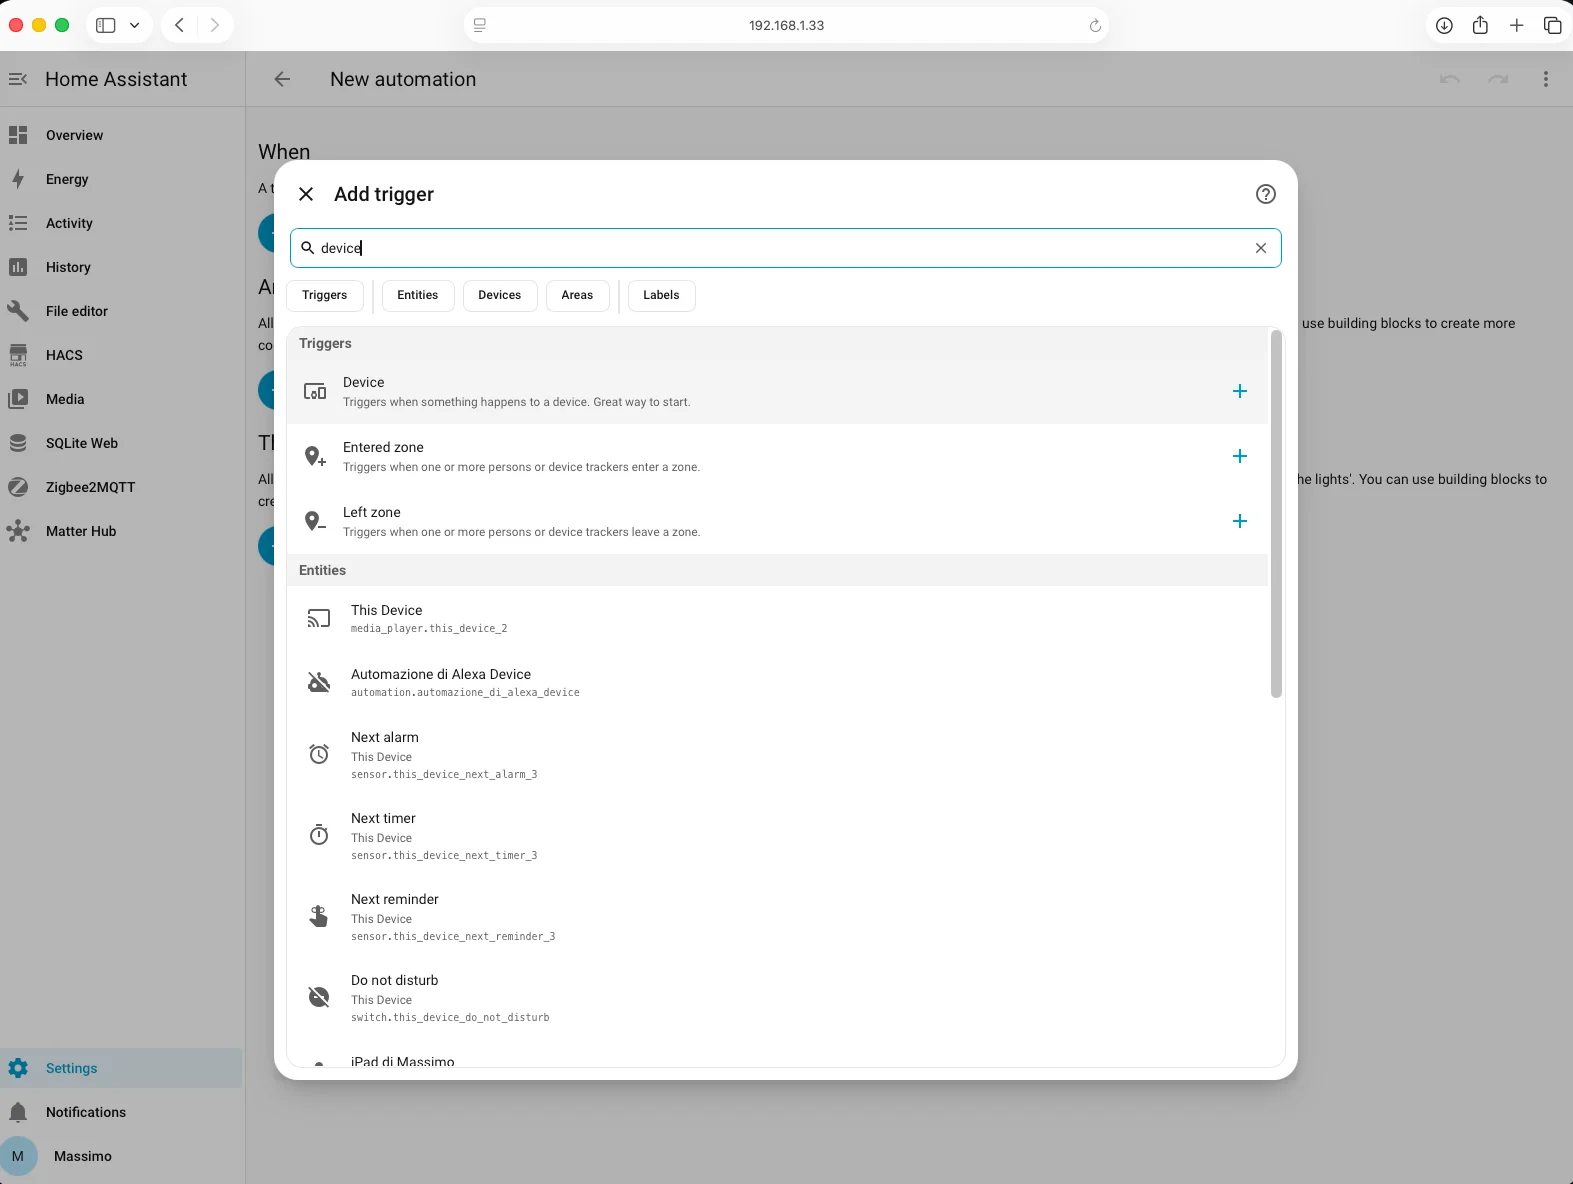Open Safari tab group dropdown arrow
Screen dimensions: 1573x1184
(x=135, y=25)
